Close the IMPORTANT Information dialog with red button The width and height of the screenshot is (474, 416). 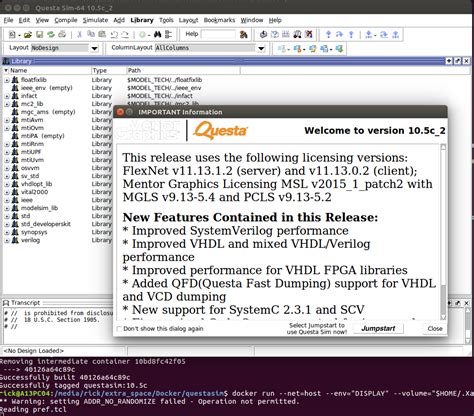tap(120, 112)
